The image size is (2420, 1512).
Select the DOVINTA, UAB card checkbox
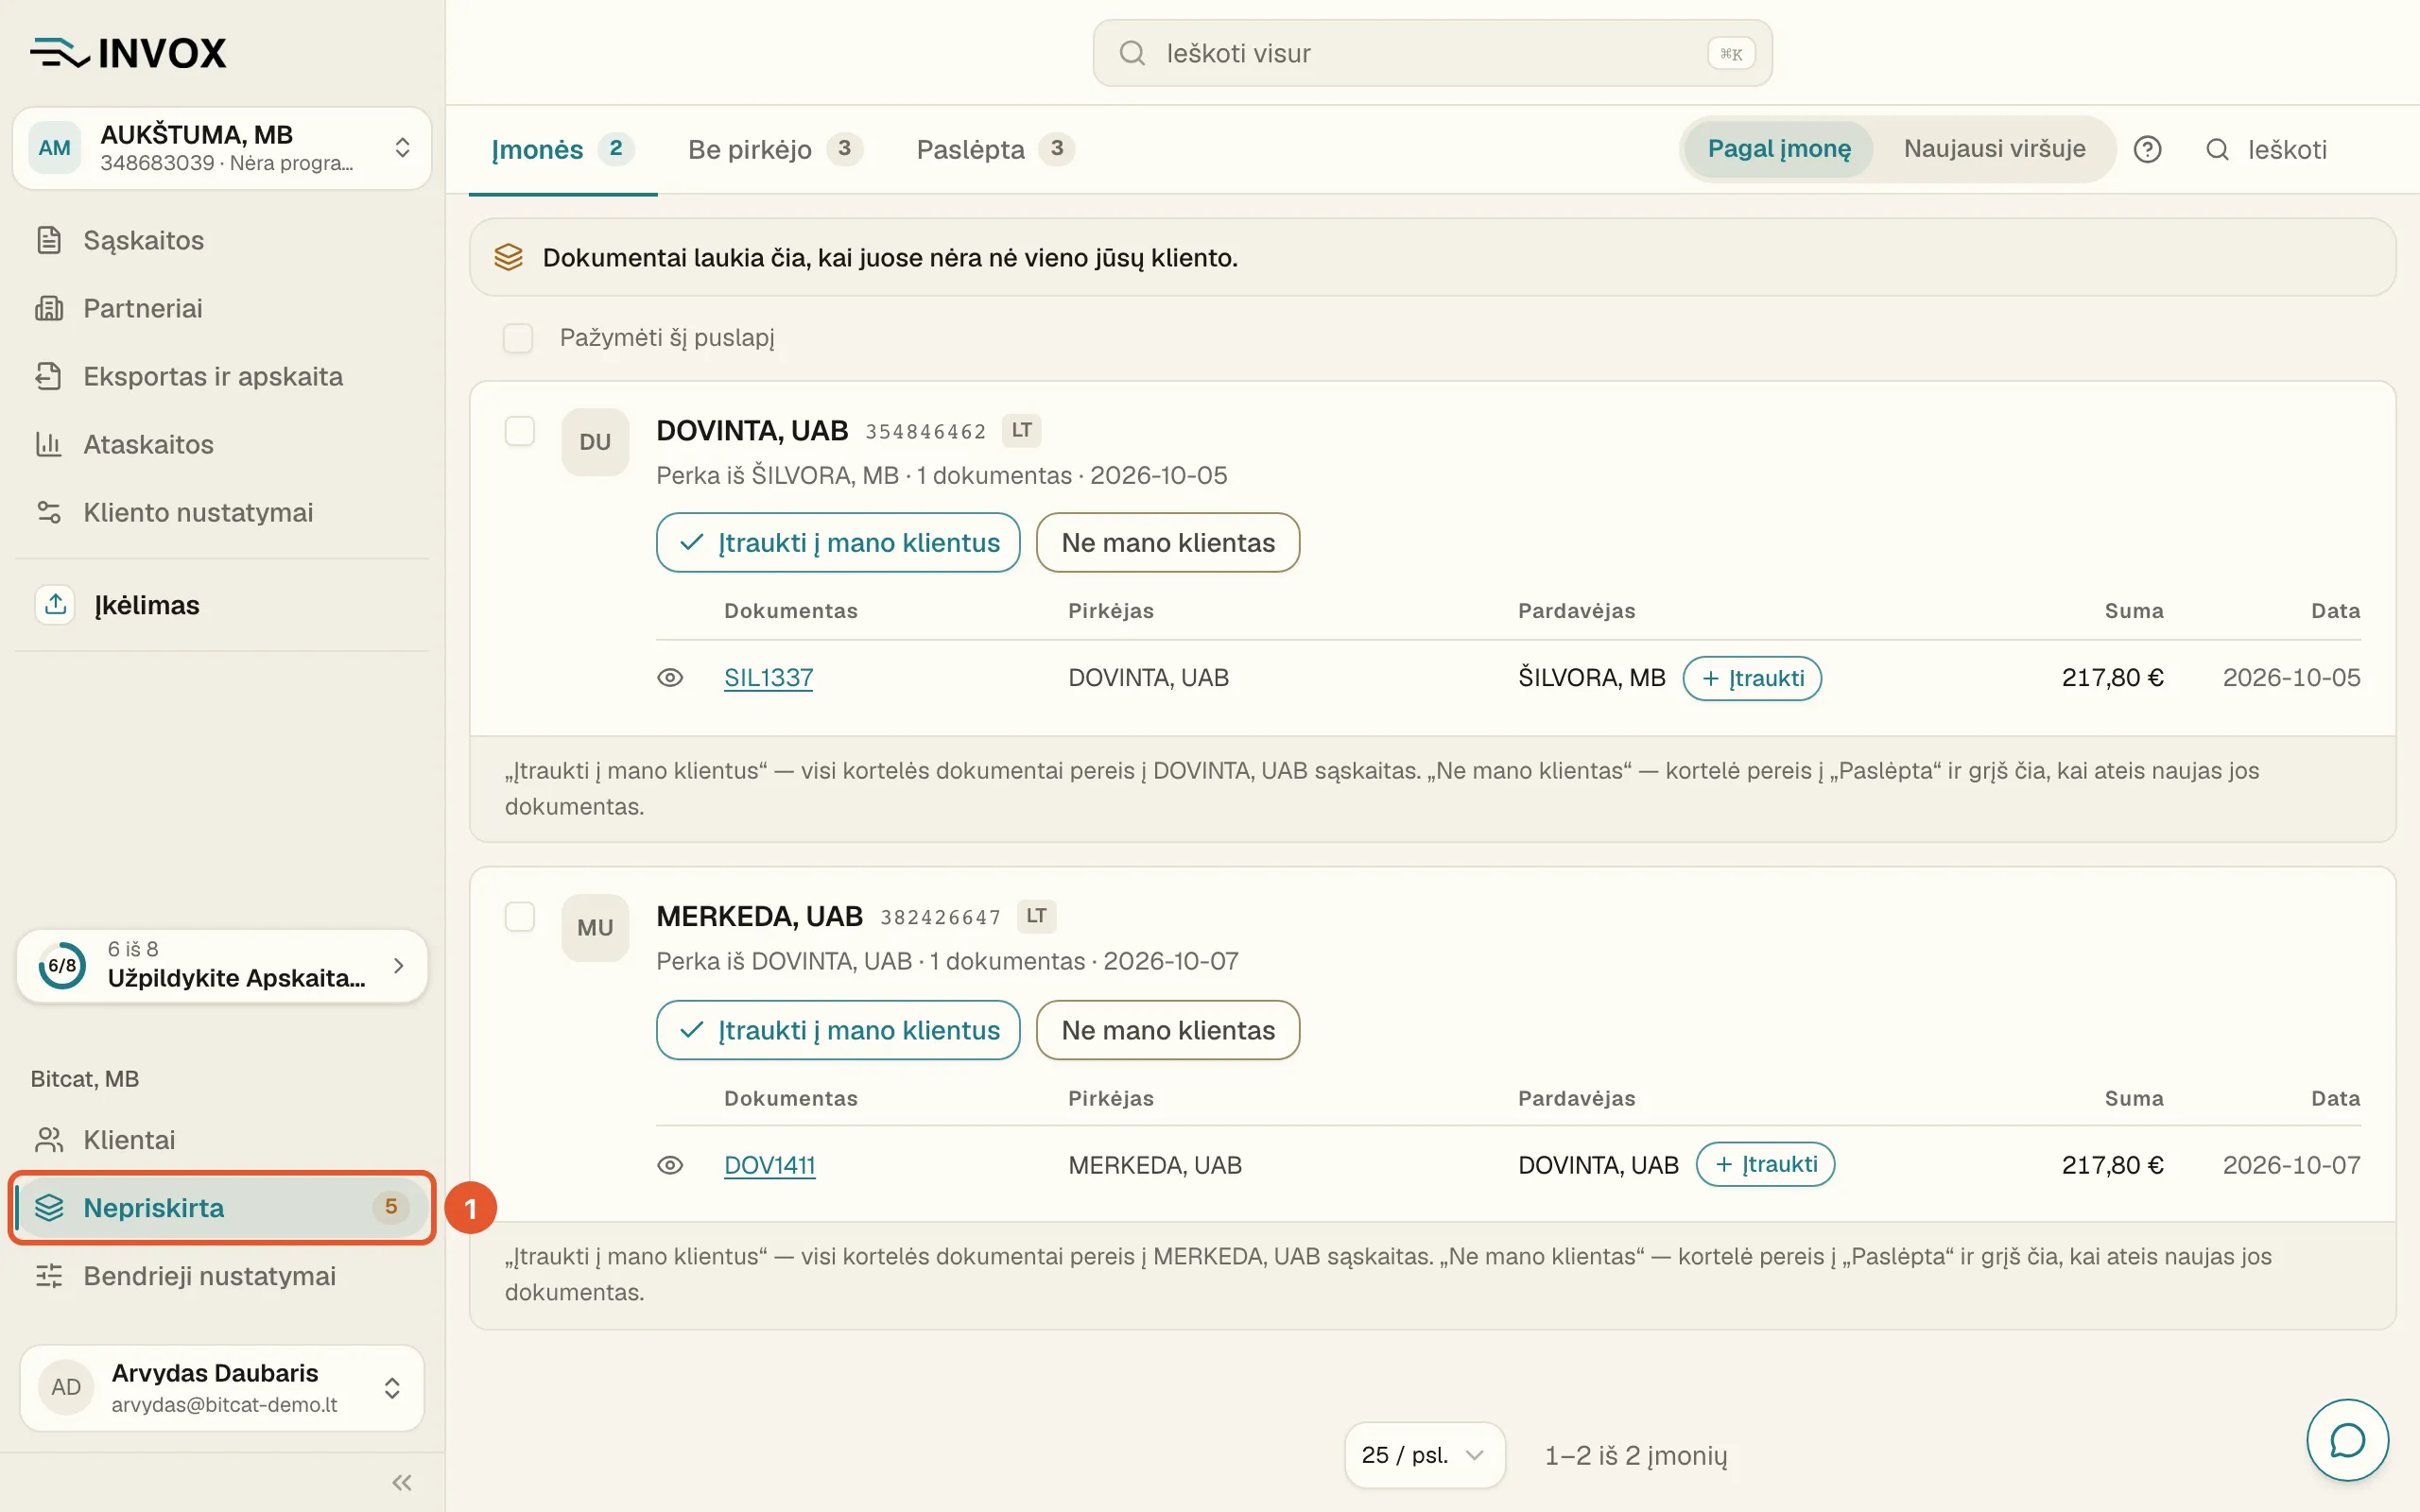(x=520, y=431)
